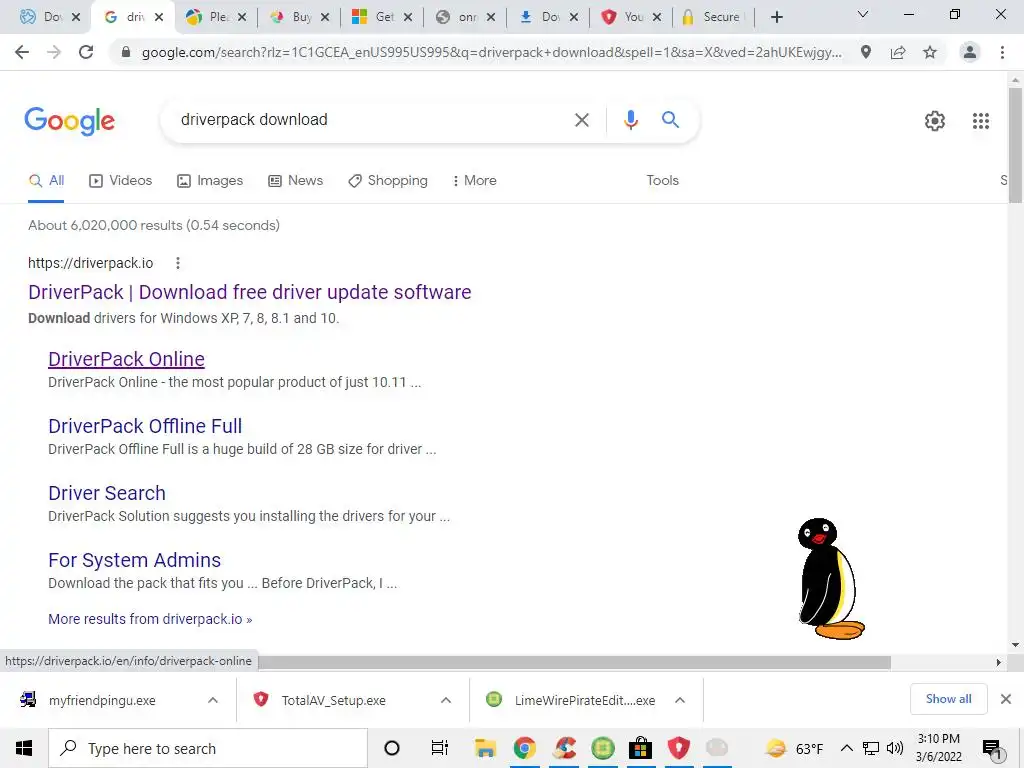Open the TotalAV_Setup.exe download
Image resolution: width=1024 pixels, height=768 pixels.
333,701
